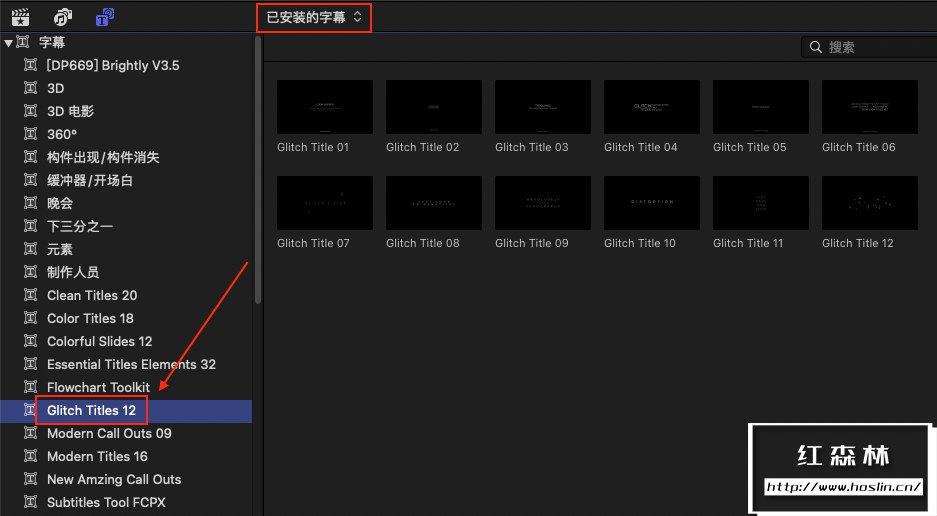Screen dimensions: 937x516
Task: Click the icon beside [DP669] Brightly V3.5
Action: pos(30,65)
